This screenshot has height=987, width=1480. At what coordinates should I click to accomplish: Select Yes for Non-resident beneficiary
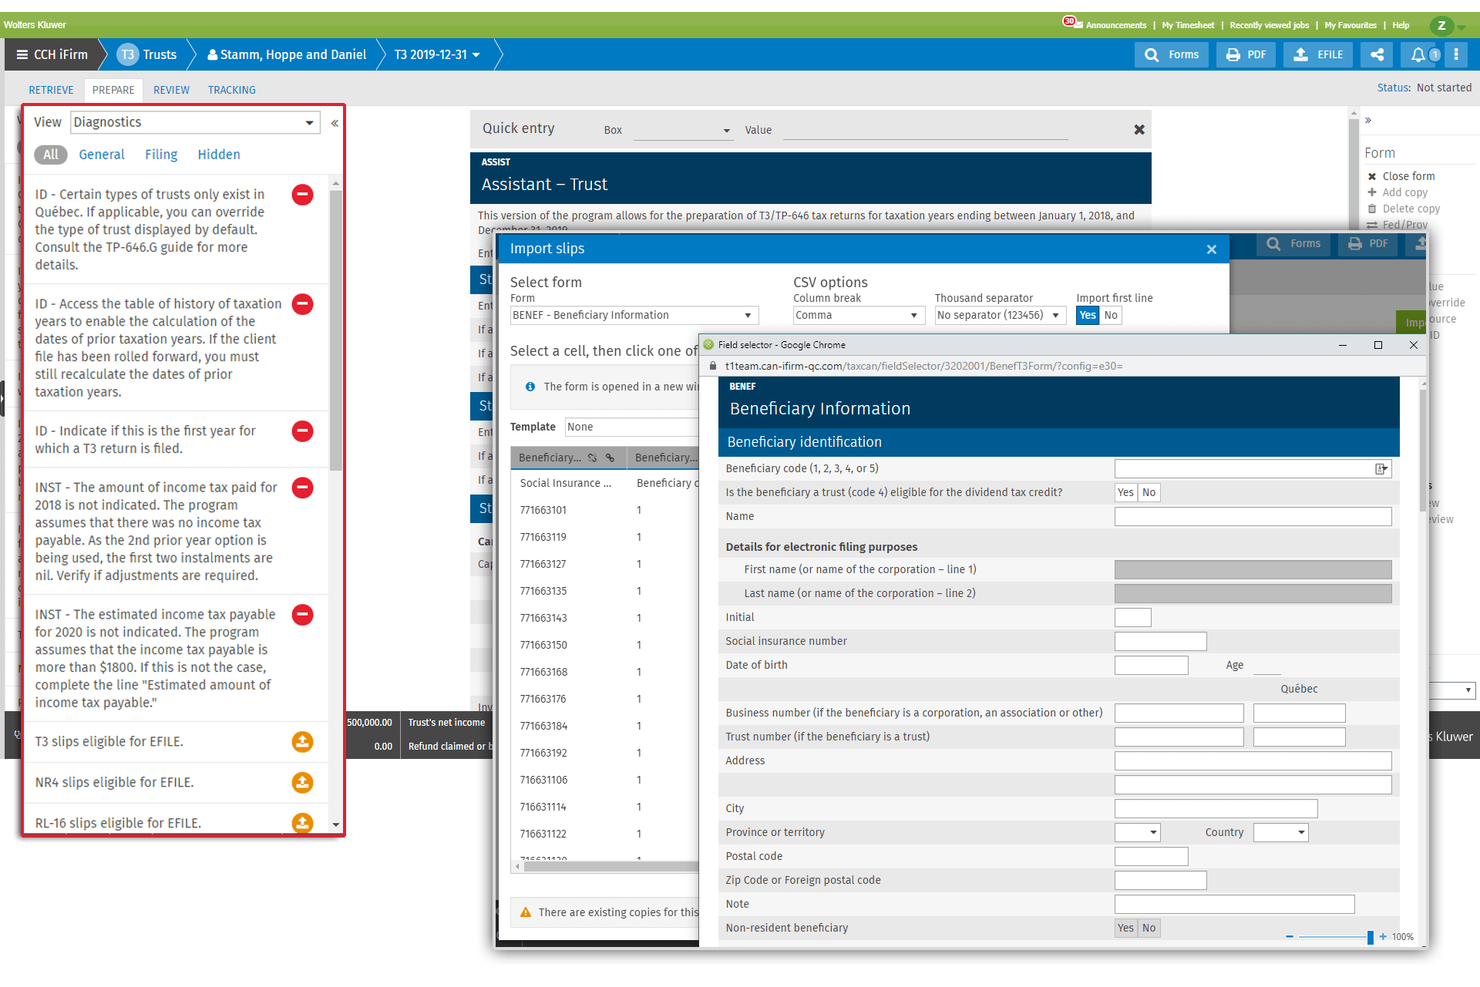[1126, 928]
